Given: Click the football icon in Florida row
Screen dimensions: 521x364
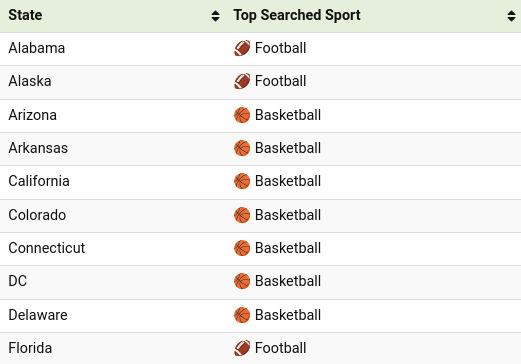Looking at the screenshot, I should pos(242,348).
